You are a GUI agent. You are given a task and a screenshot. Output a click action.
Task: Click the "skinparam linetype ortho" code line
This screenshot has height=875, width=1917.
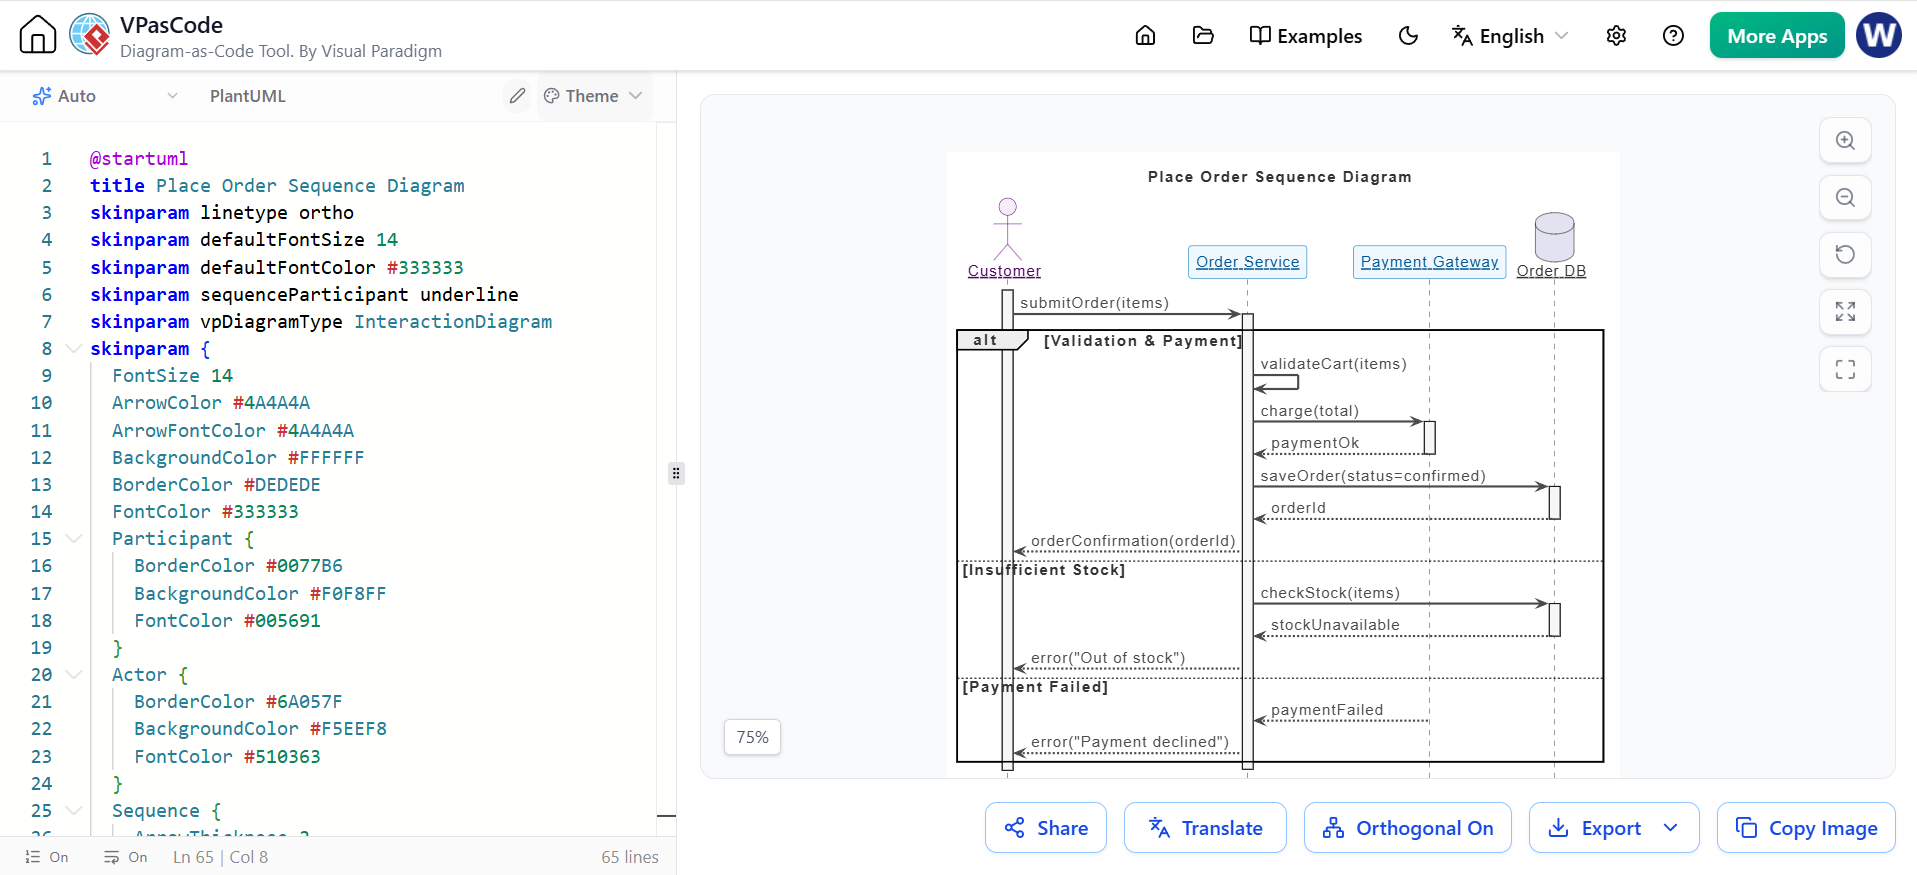coord(222,212)
